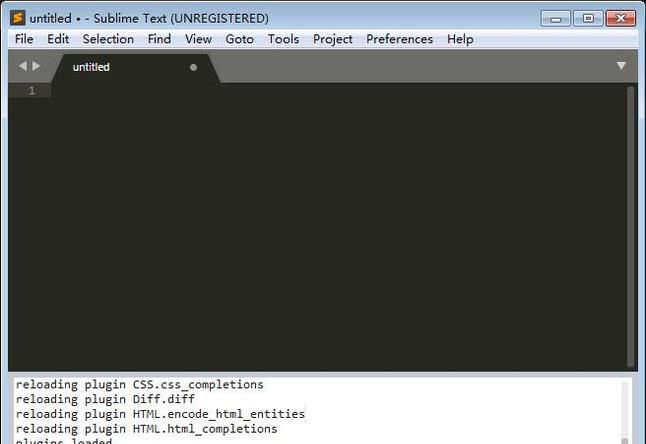Image resolution: width=646 pixels, height=444 pixels.
Task: Close the Sublime Text window
Action: (x=620, y=19)
